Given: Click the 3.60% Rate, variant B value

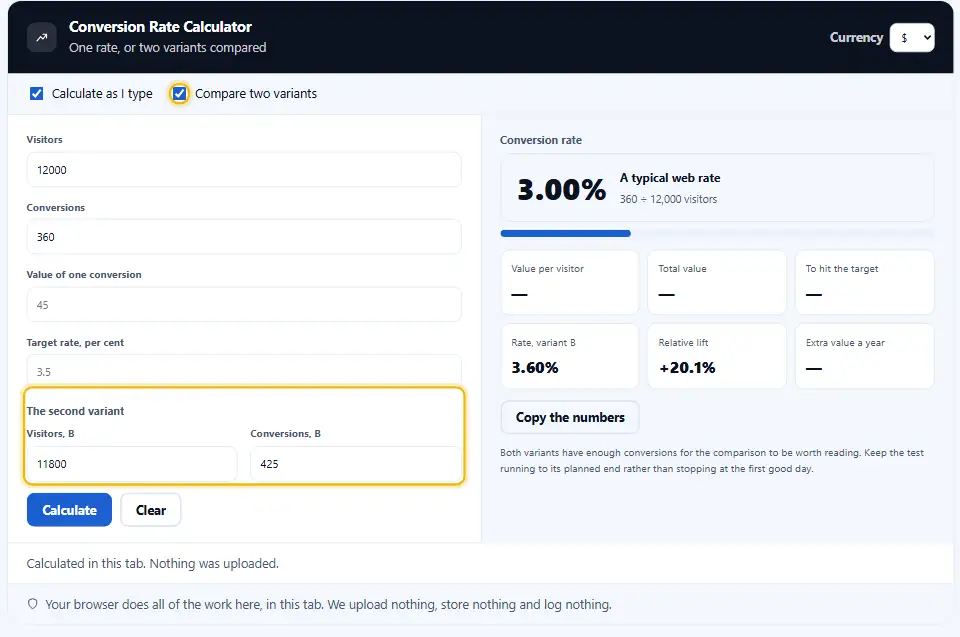Looking at the screenshot, I should tap(535, 368).
